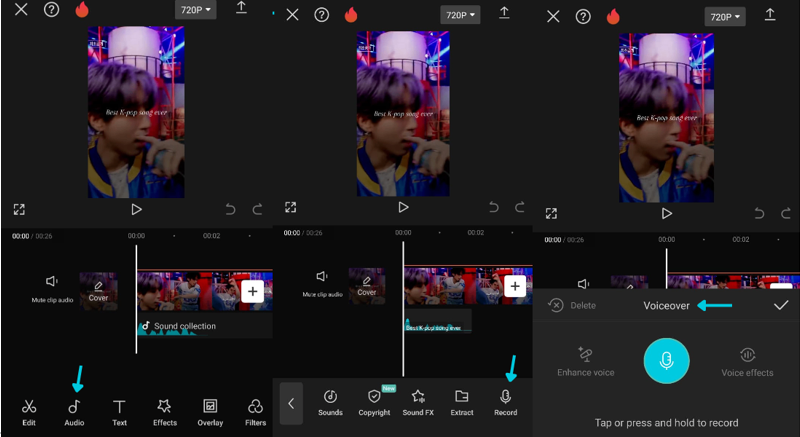Open the Overlay tool
The image size is (800, 437).
[x=210, y=411]
